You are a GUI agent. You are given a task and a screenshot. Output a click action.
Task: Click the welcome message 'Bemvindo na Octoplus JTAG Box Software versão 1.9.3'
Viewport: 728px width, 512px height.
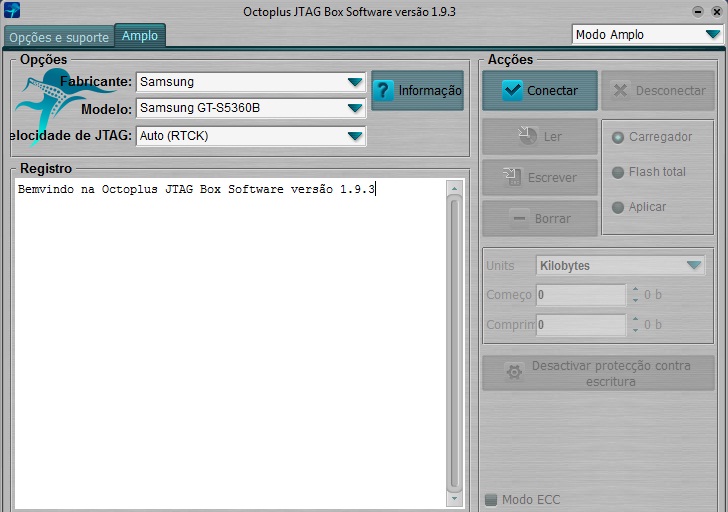pyautogui.click(x=196, y=189)
